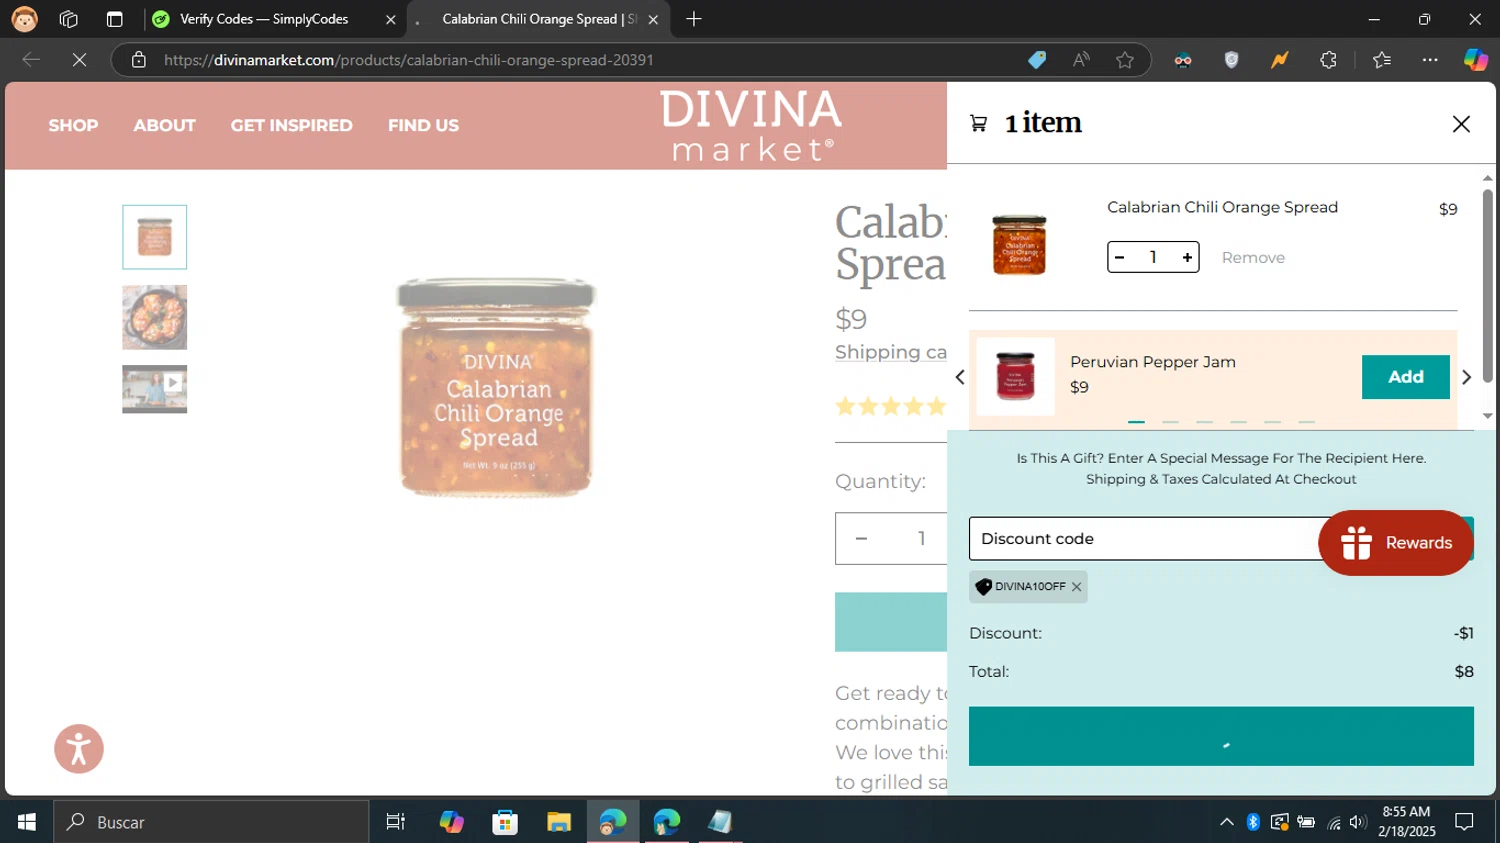Open Task View on the taskbar
This screenshot has height=843, width=1500.
click(396, 822)
